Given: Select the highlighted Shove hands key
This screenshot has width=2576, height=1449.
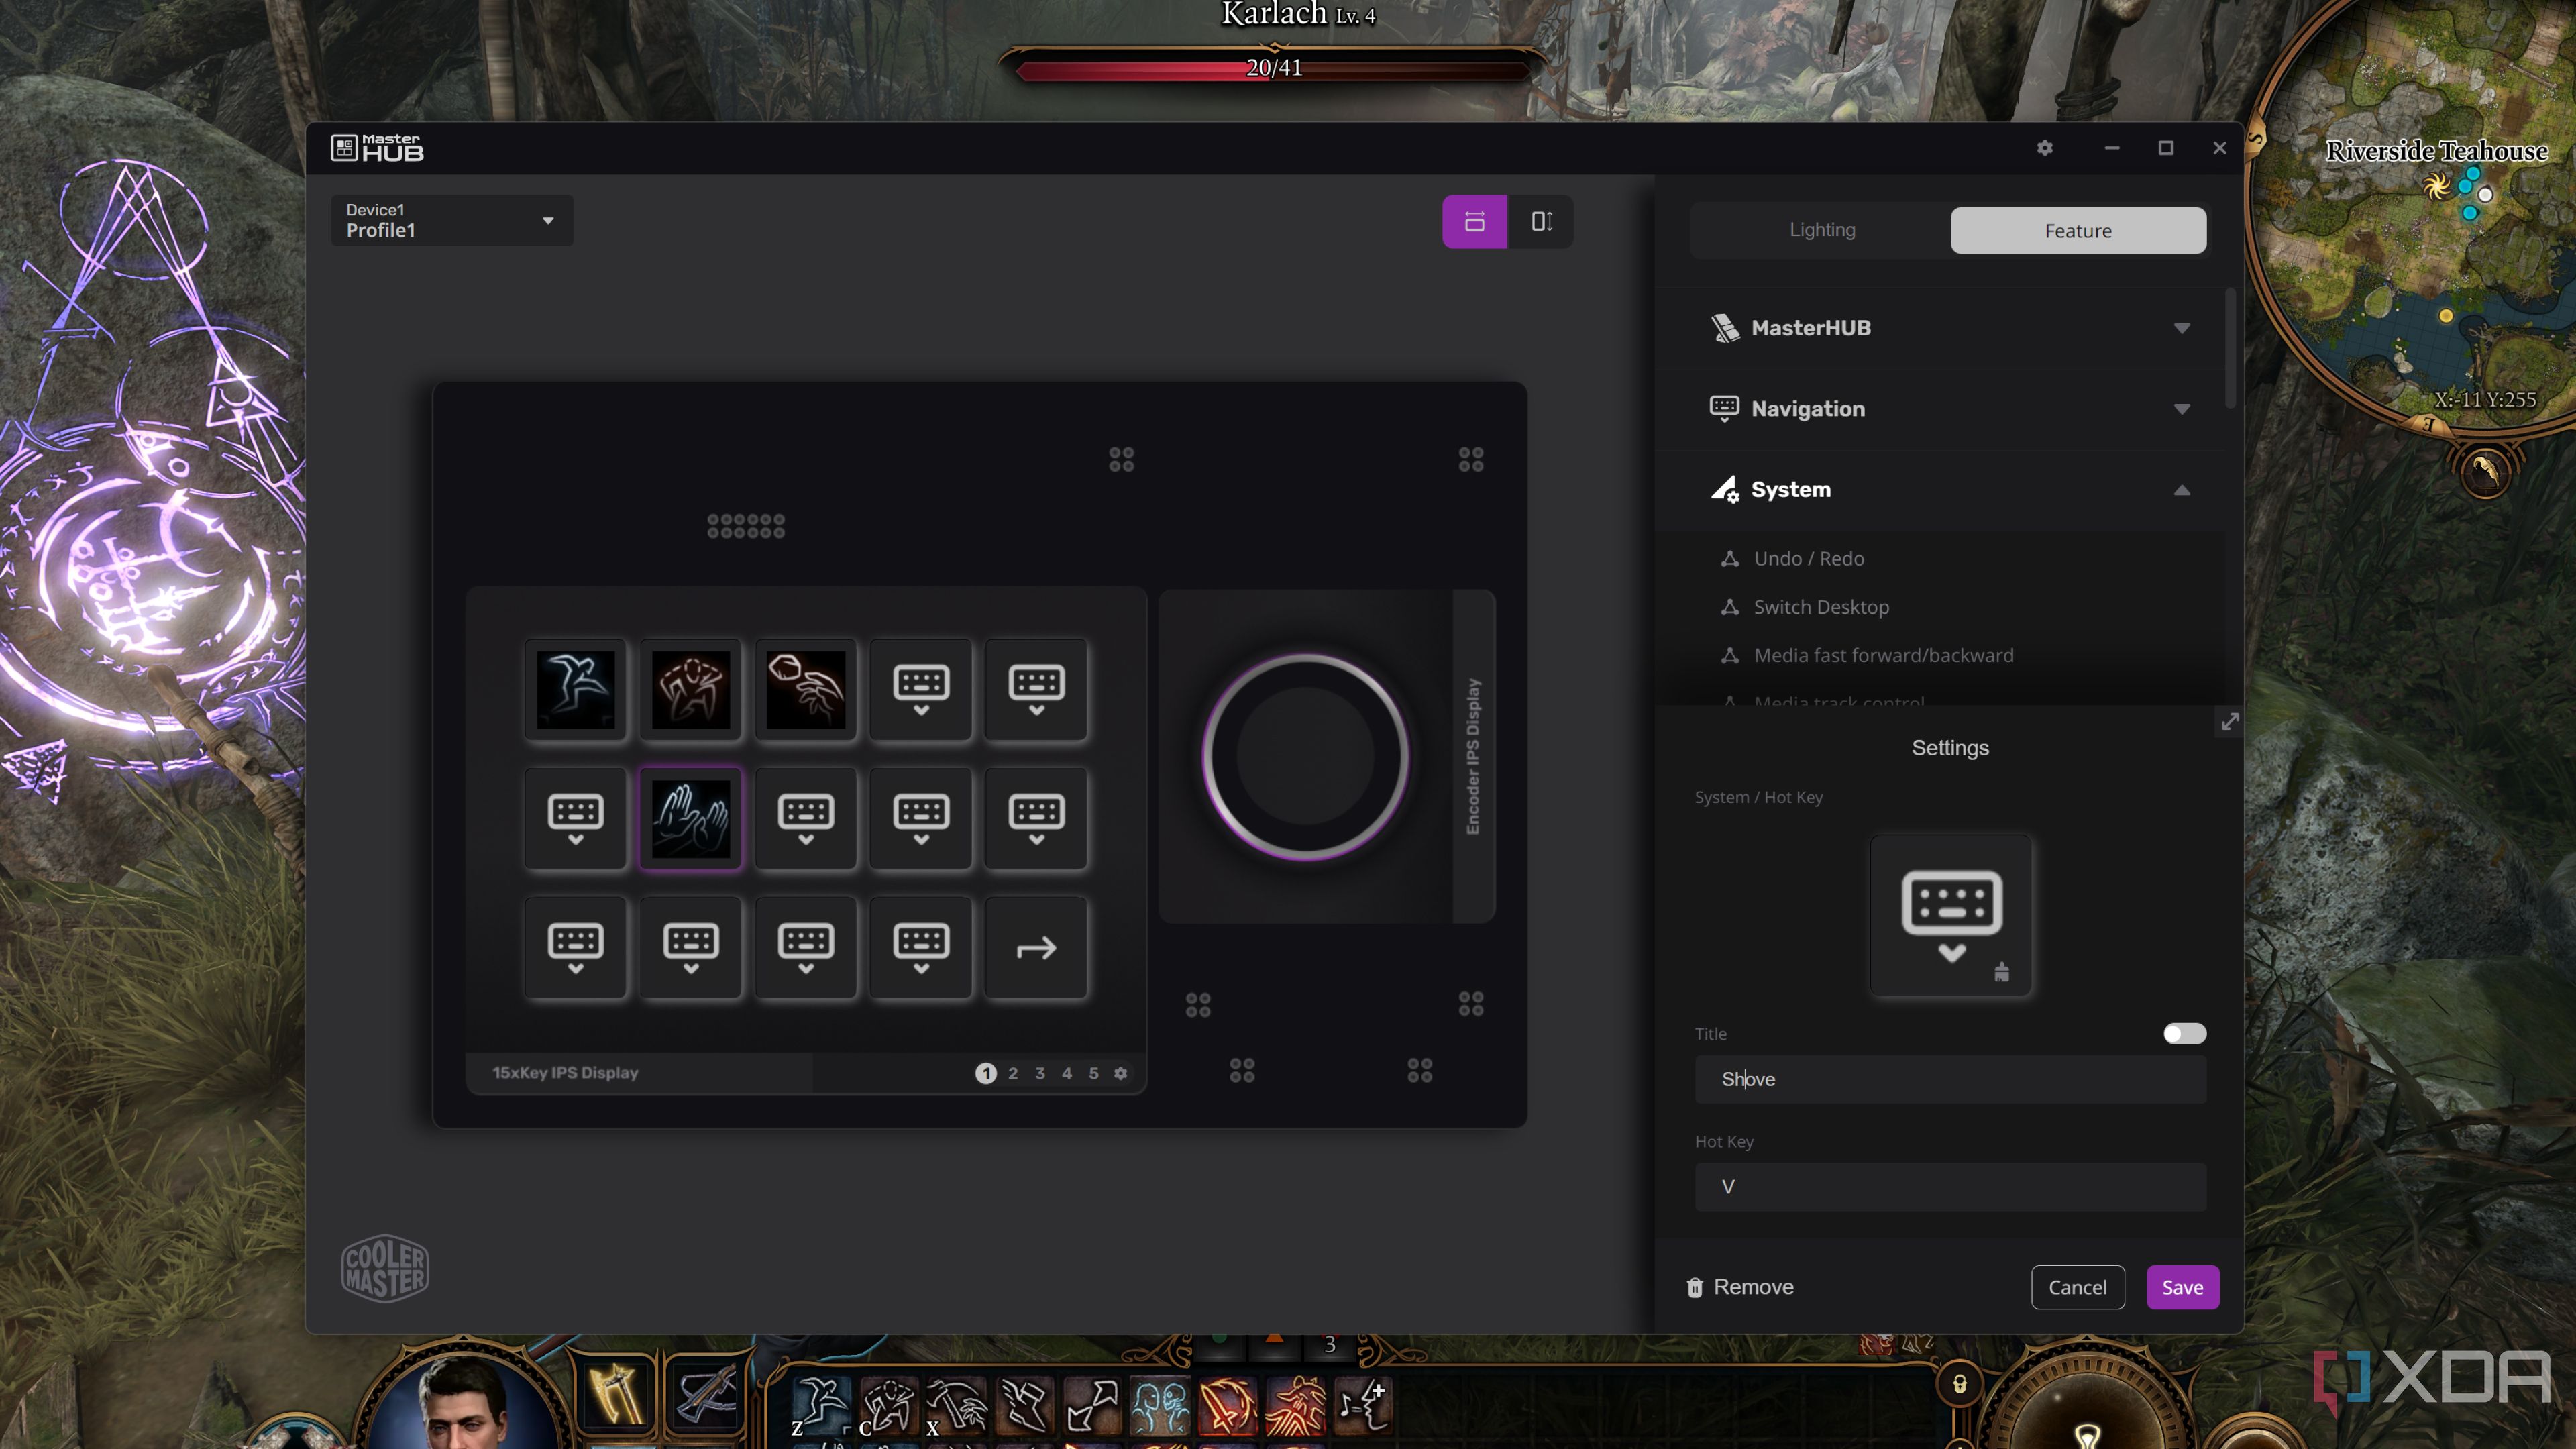Looking at the screenshot, I should coord(690,818).
